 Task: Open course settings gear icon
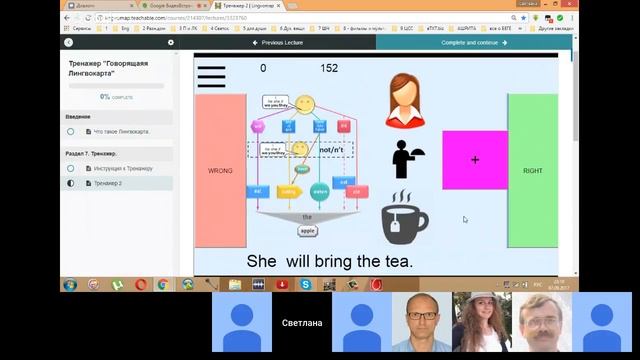171,42
